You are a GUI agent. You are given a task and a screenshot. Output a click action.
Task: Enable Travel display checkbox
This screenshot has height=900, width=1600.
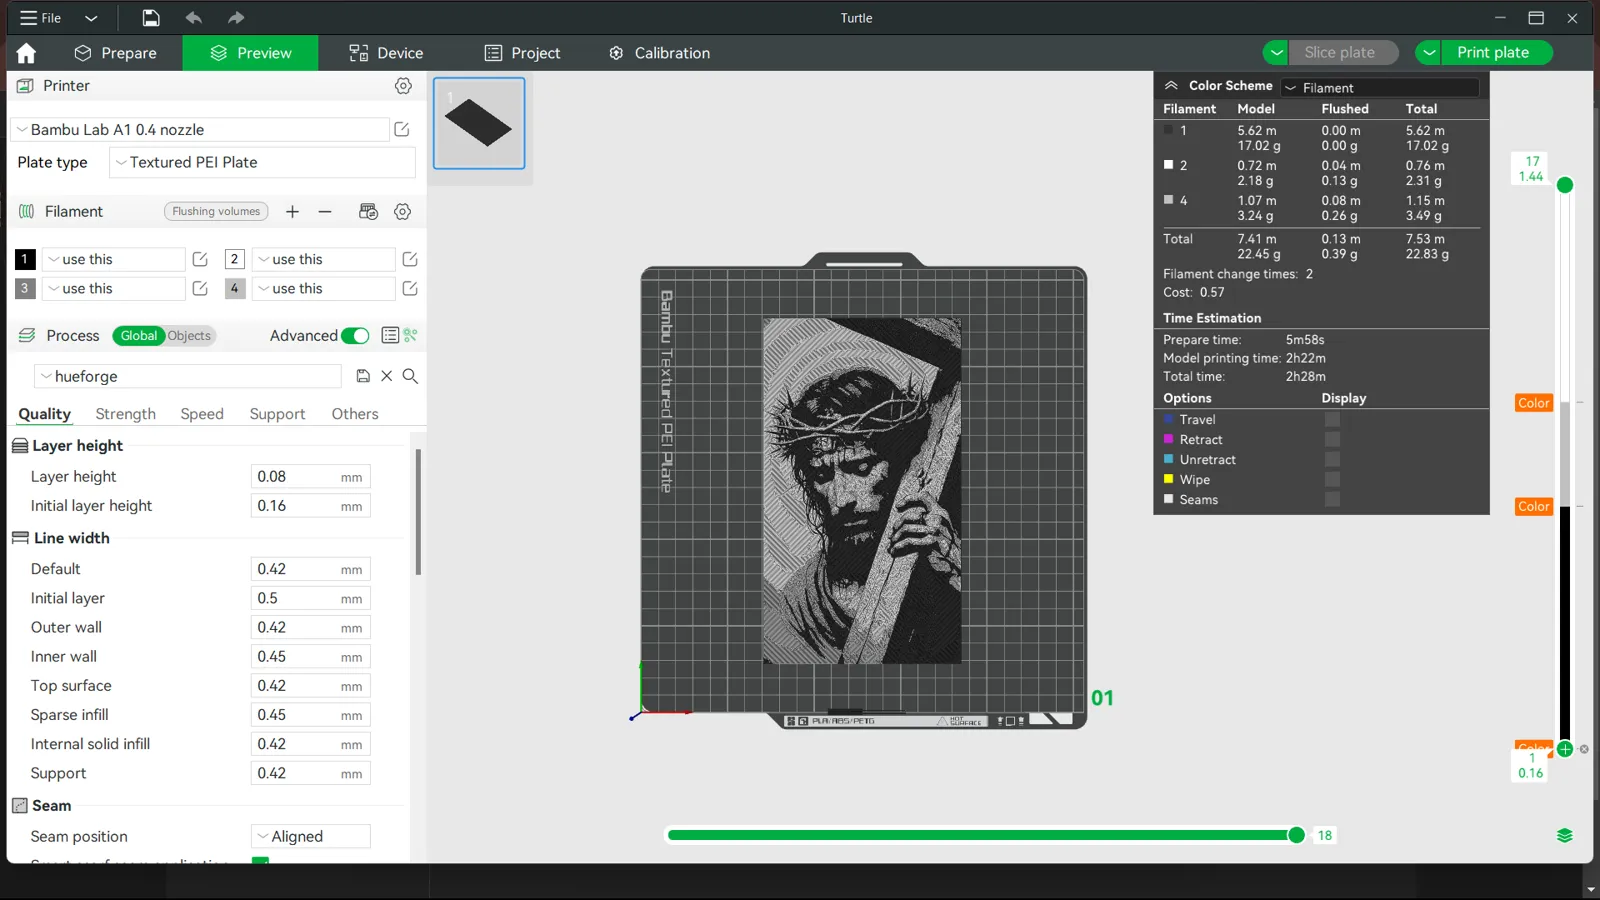1332,420
